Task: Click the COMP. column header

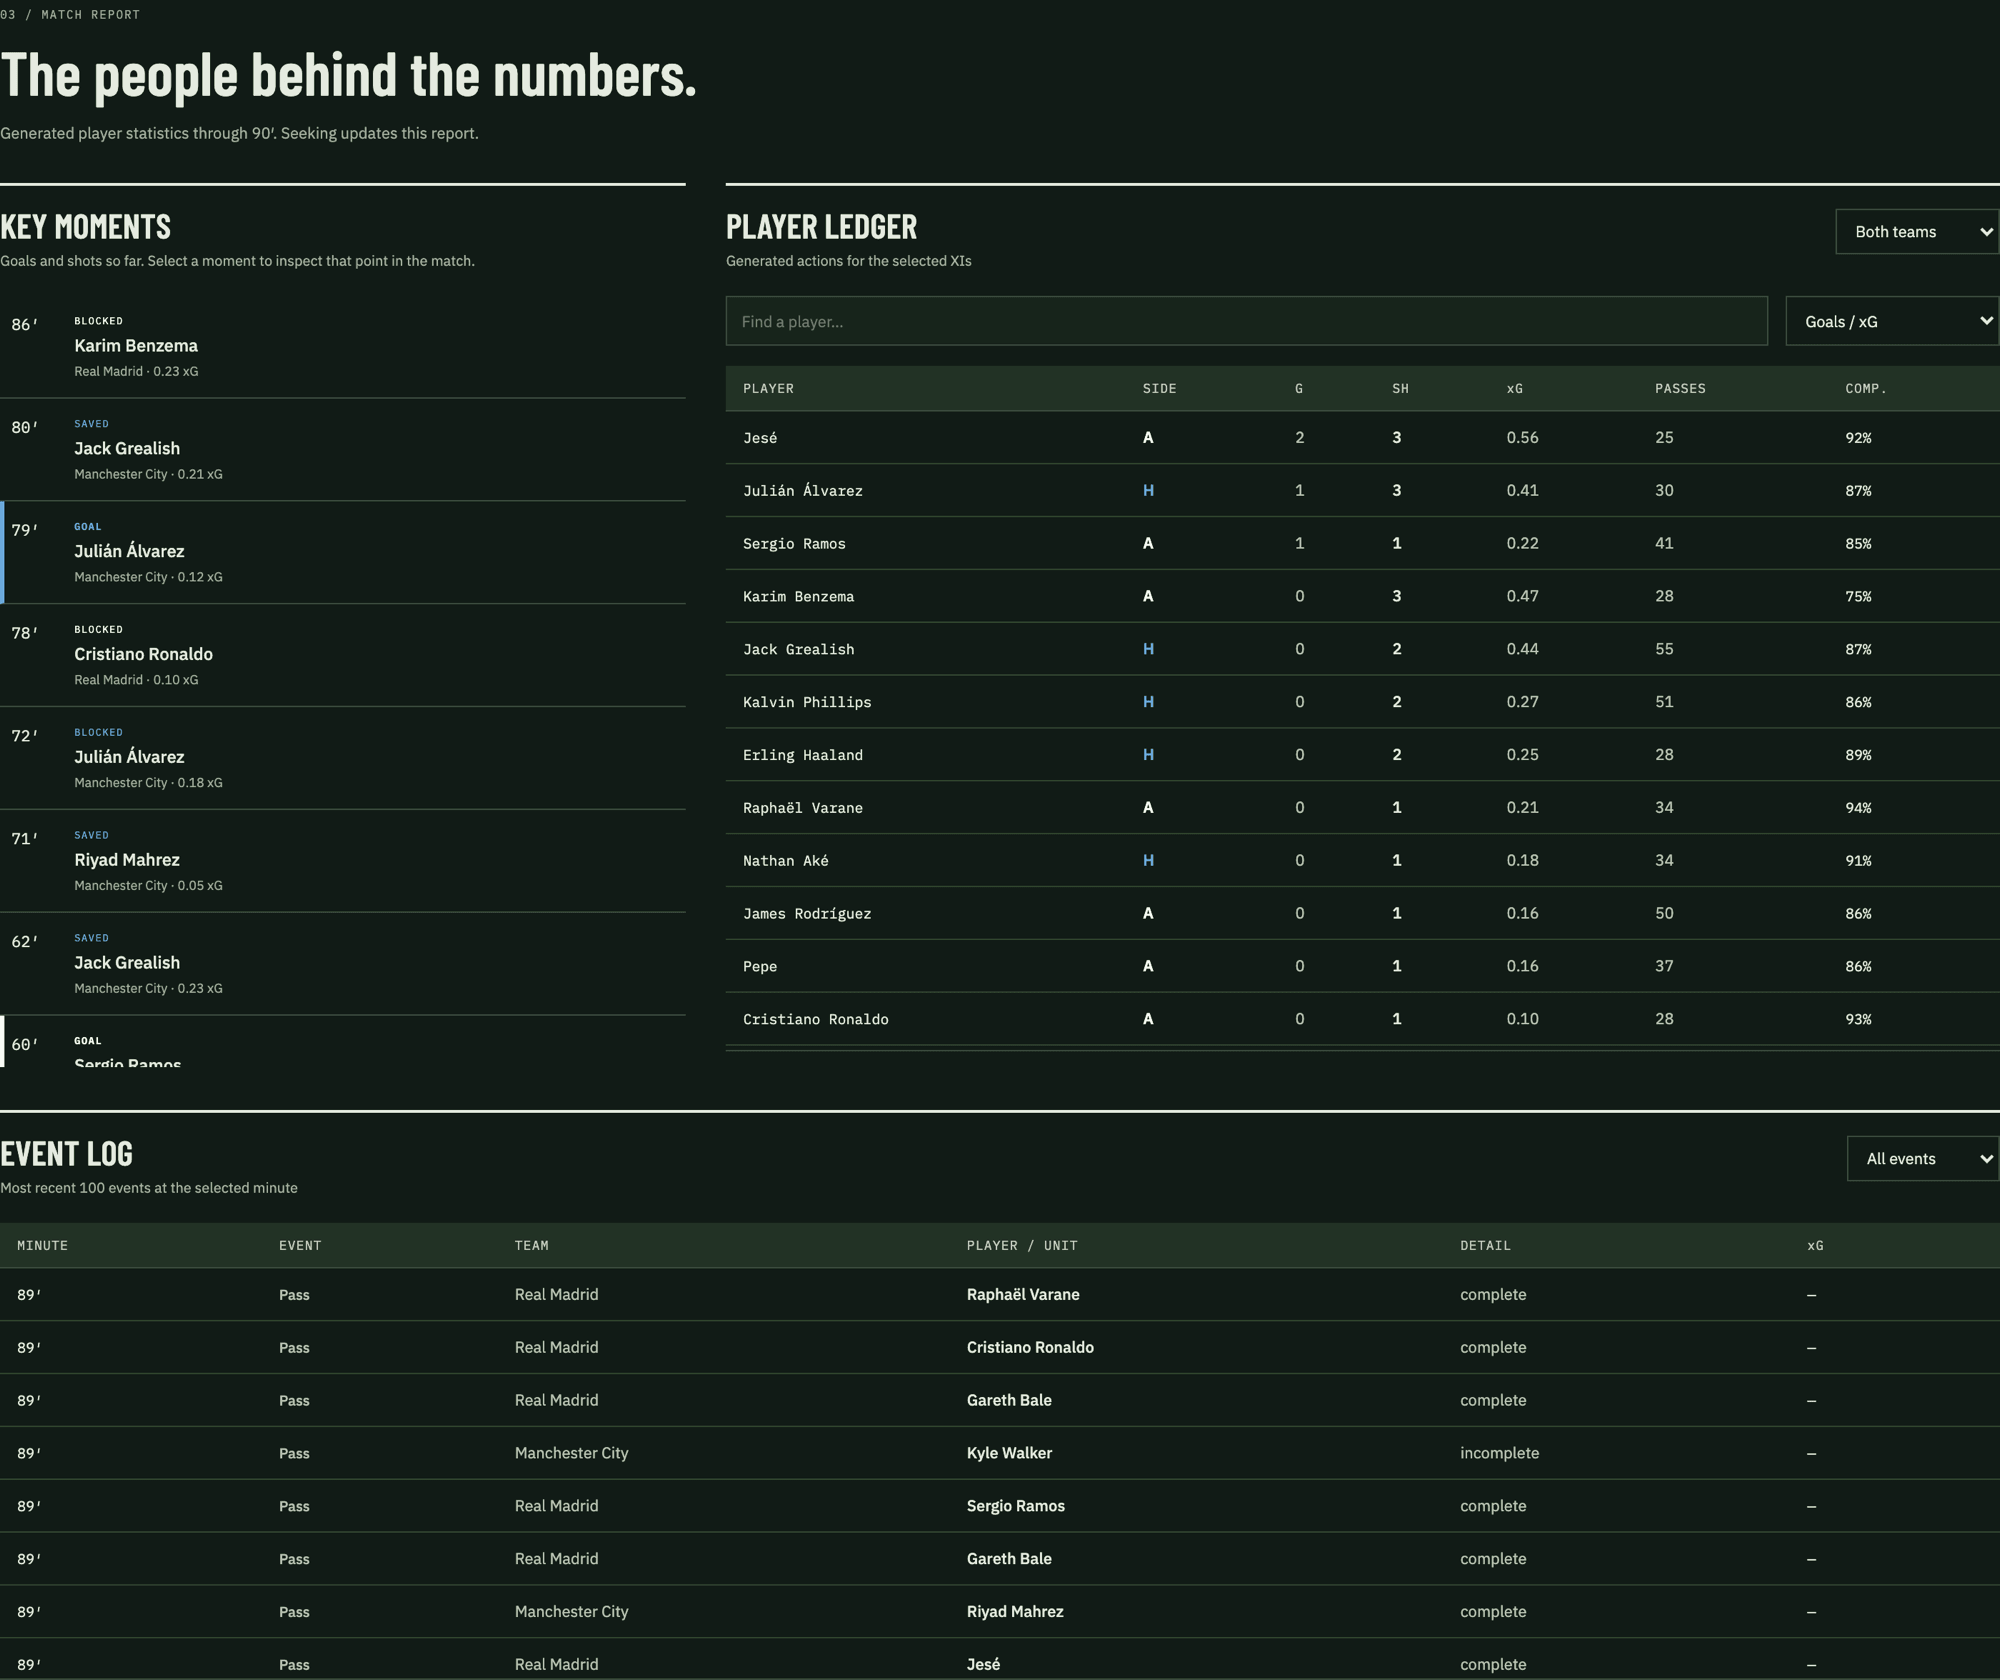Action: click(x=1865, y=388)
